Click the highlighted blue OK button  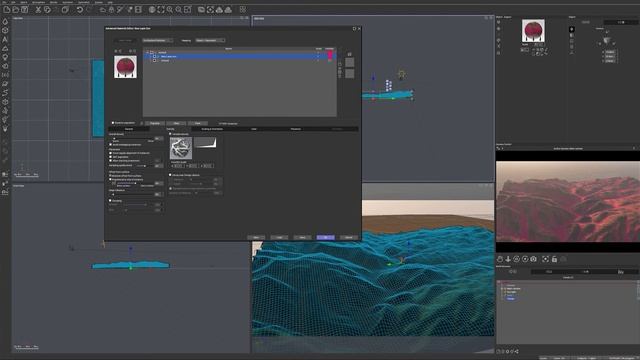click(325, 237)
